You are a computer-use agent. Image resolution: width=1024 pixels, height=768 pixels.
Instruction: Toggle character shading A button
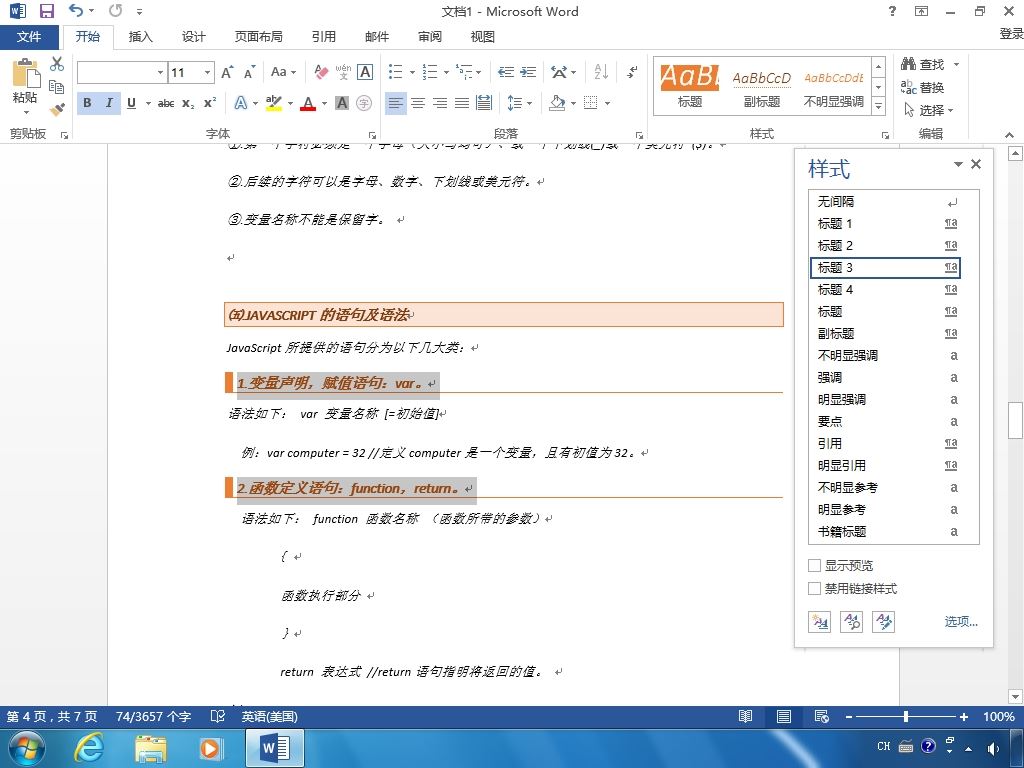pyautogui.click(x=342, y=103)
